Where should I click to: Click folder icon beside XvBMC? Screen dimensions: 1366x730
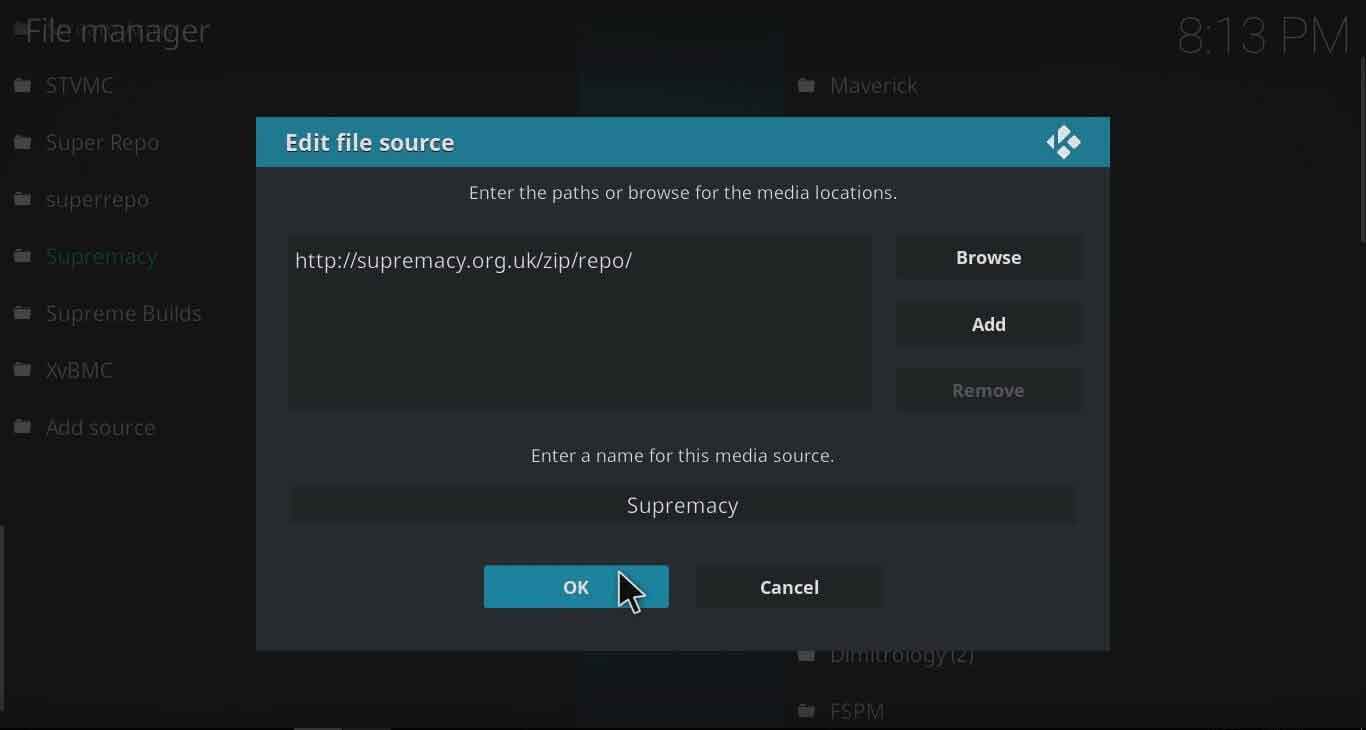click(22, 371)
